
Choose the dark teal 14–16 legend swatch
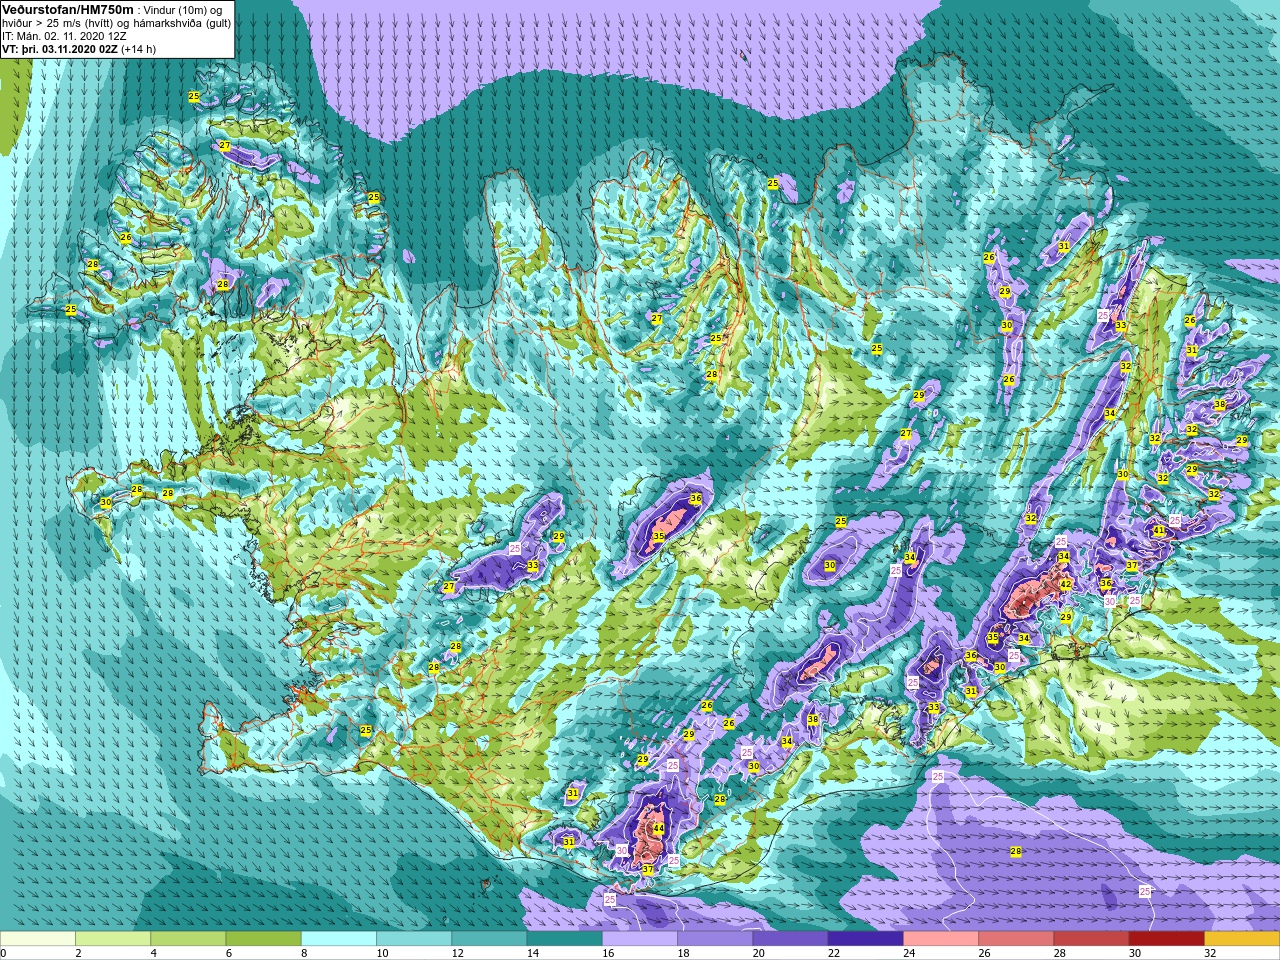pos(564,939)
